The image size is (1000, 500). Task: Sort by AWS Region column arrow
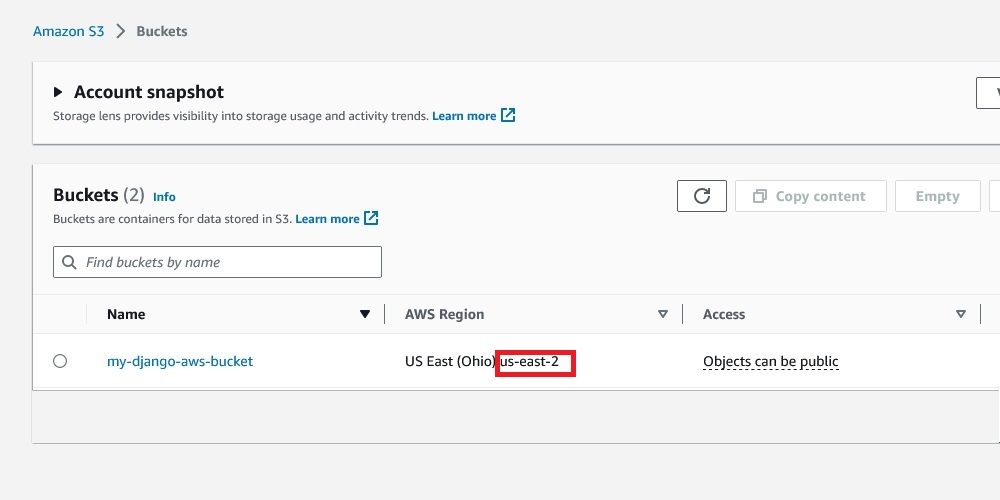tap(663, 314)
